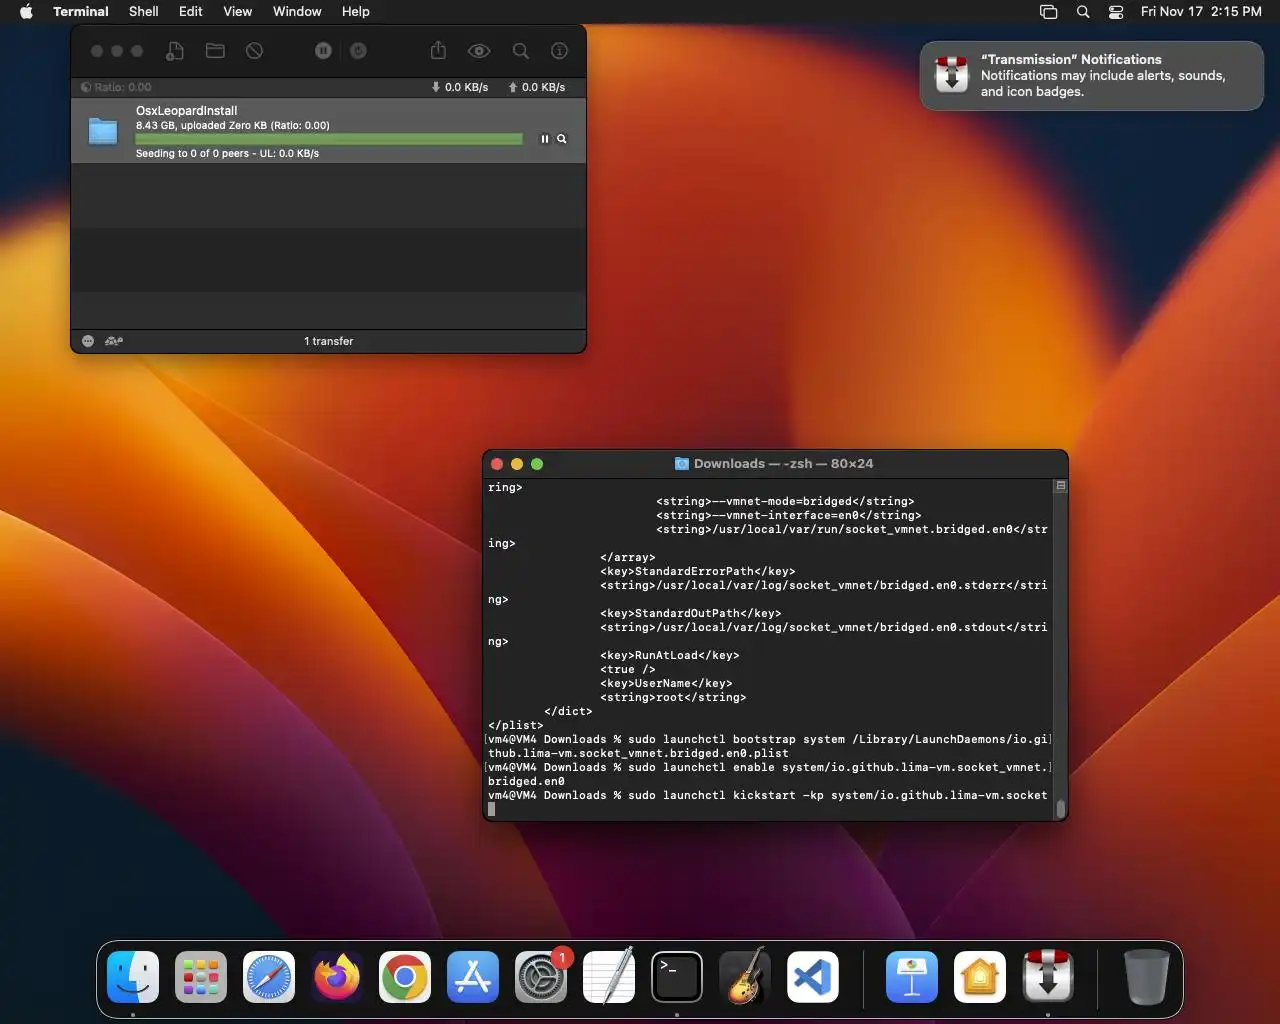1280x1024 pixels.
Task: Open the torrent Inspector info icon
Action: point(560,51)
